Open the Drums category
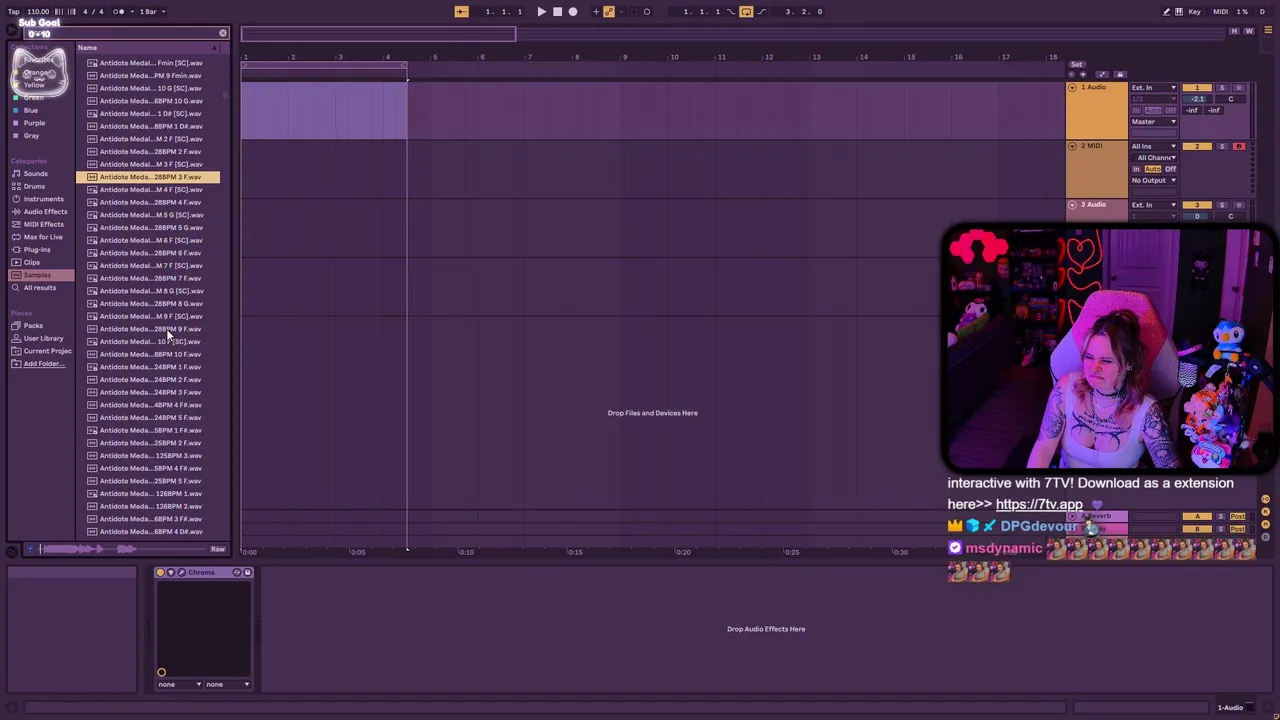The width and height of the screenshot is (1280, 720). click(34, 186)
